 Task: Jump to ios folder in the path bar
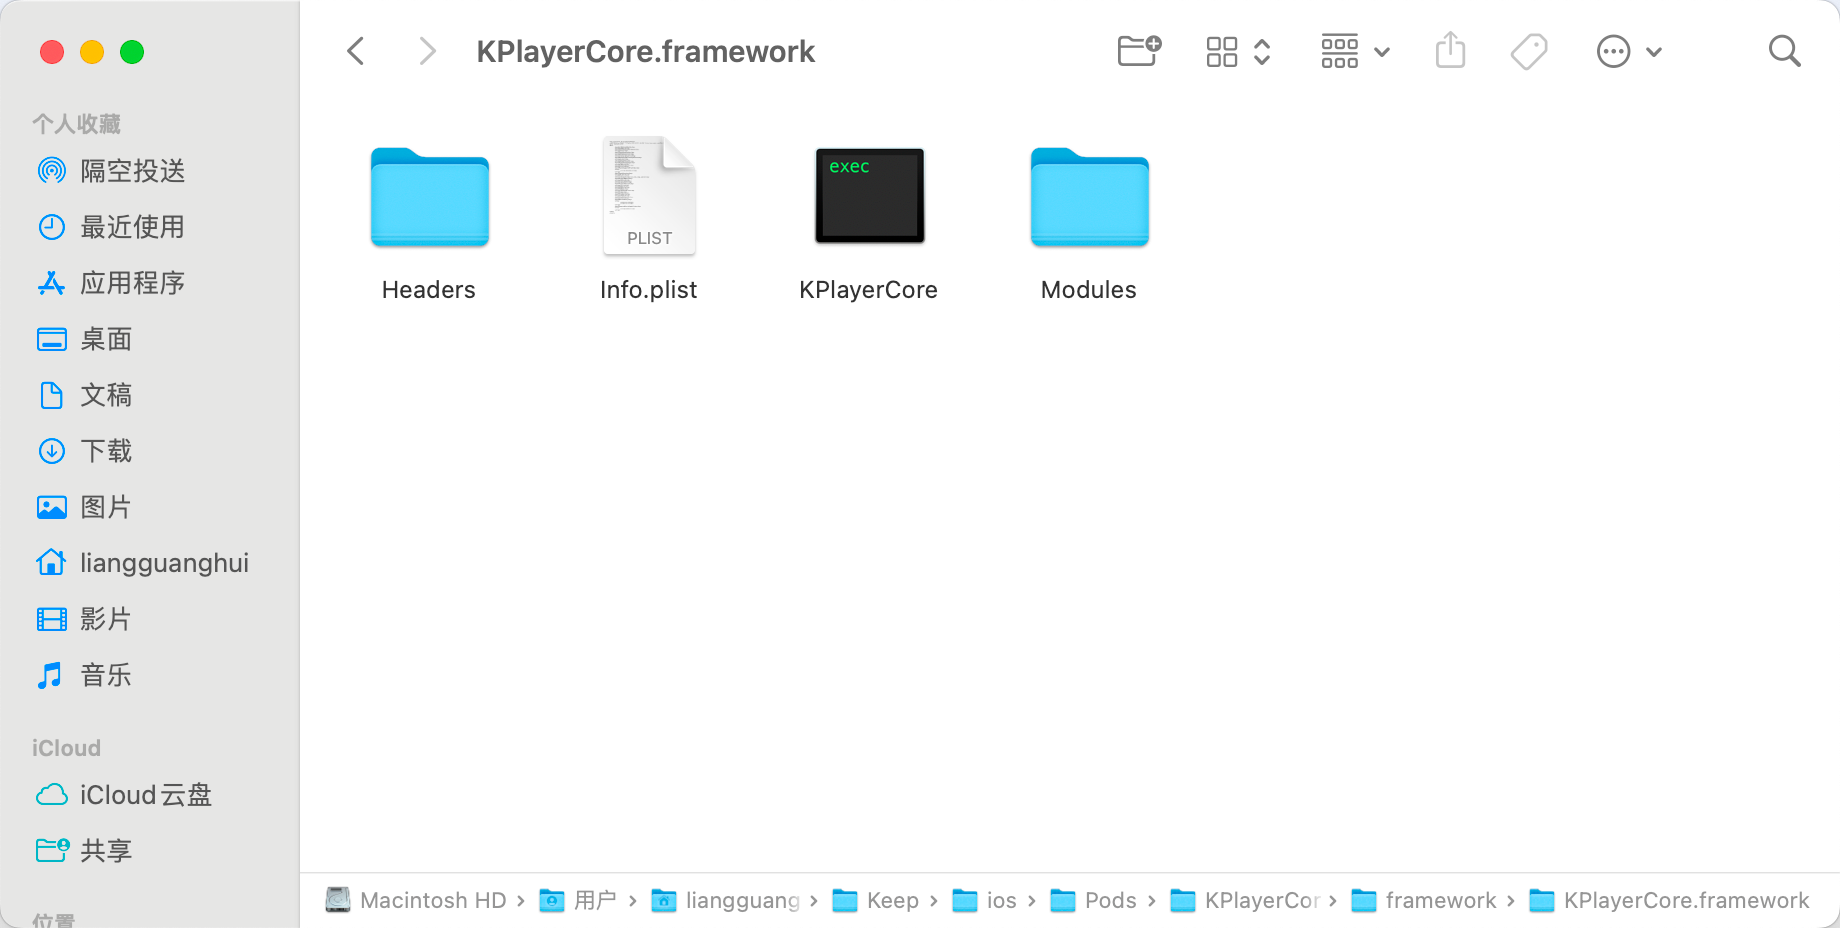click(985, 901)
